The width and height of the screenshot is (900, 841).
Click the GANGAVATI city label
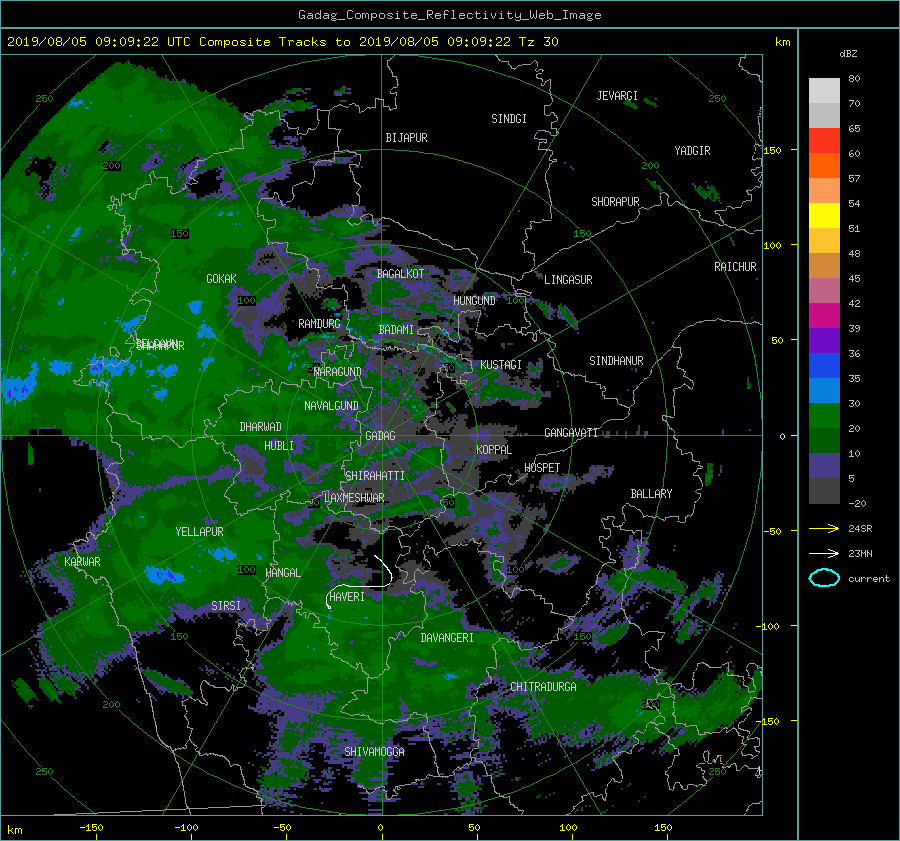coord(571,433)
